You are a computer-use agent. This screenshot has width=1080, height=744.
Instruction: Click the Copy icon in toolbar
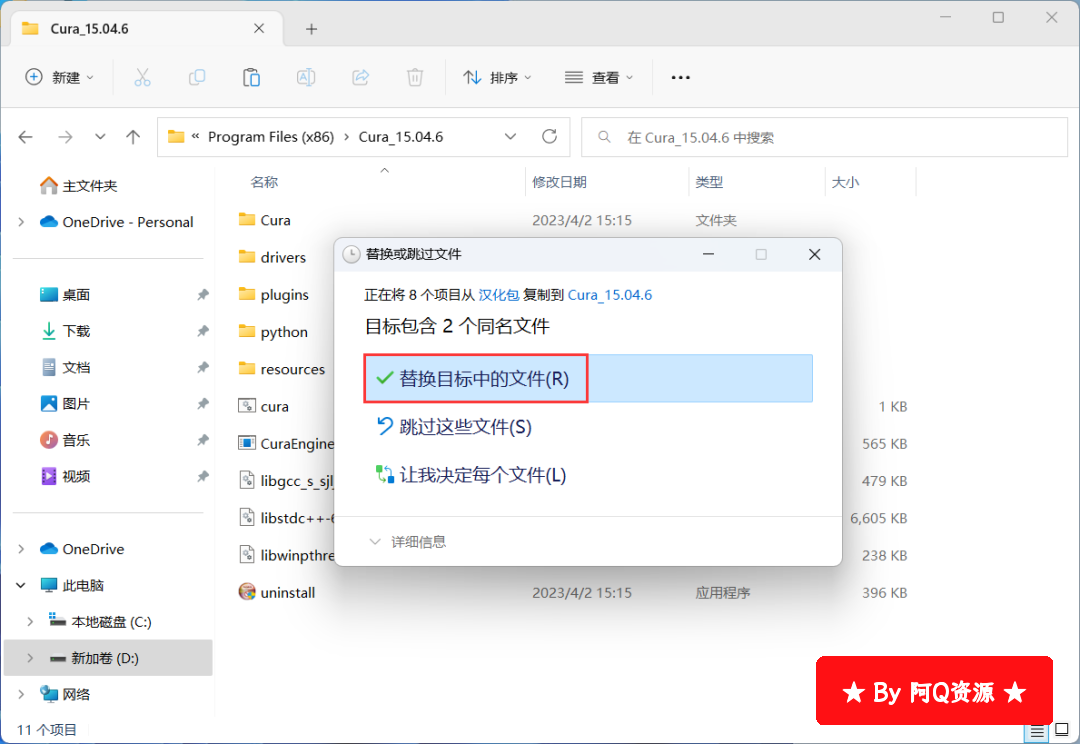[197, 77]
